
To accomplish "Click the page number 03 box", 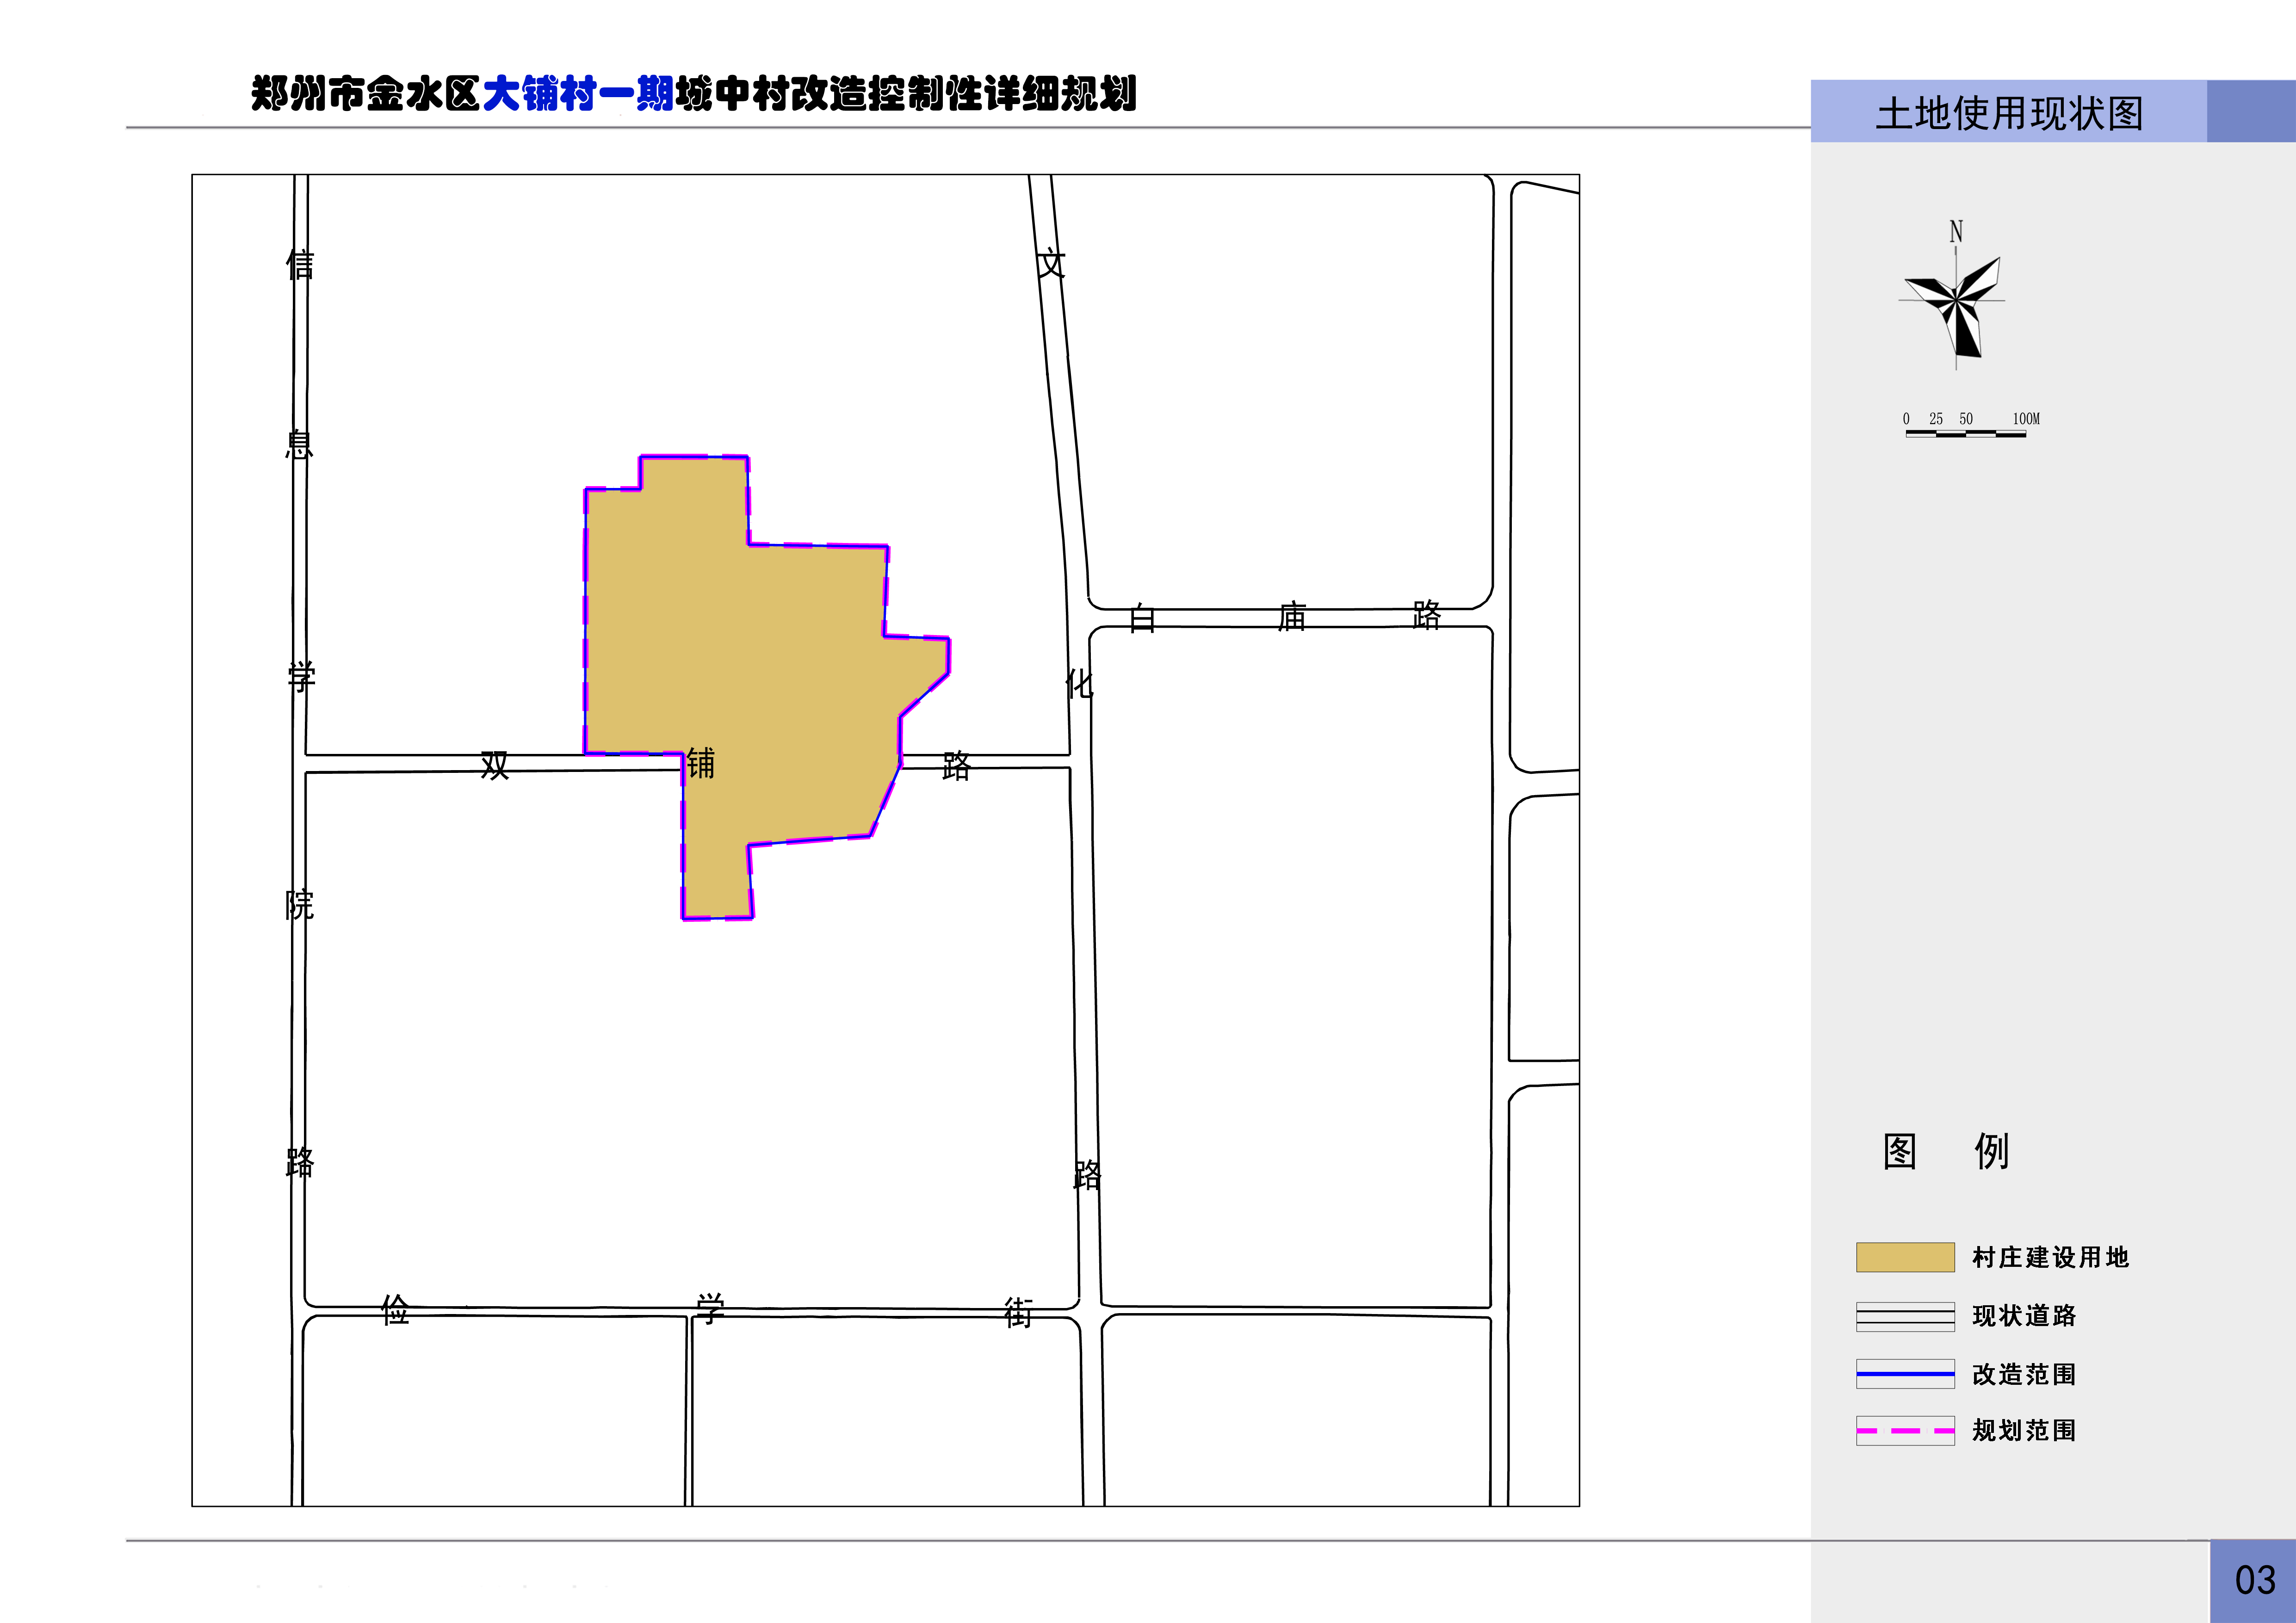I will click(2254, 1581).
